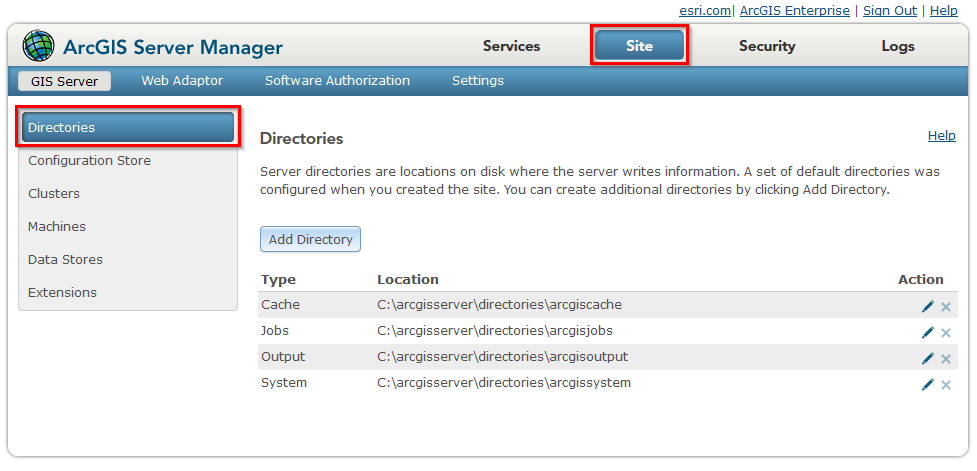Edit the Jobs directory with pencil icon
The width and height of the screenshot is (977, 471).
pyautogui.click(x=928, y=333)
